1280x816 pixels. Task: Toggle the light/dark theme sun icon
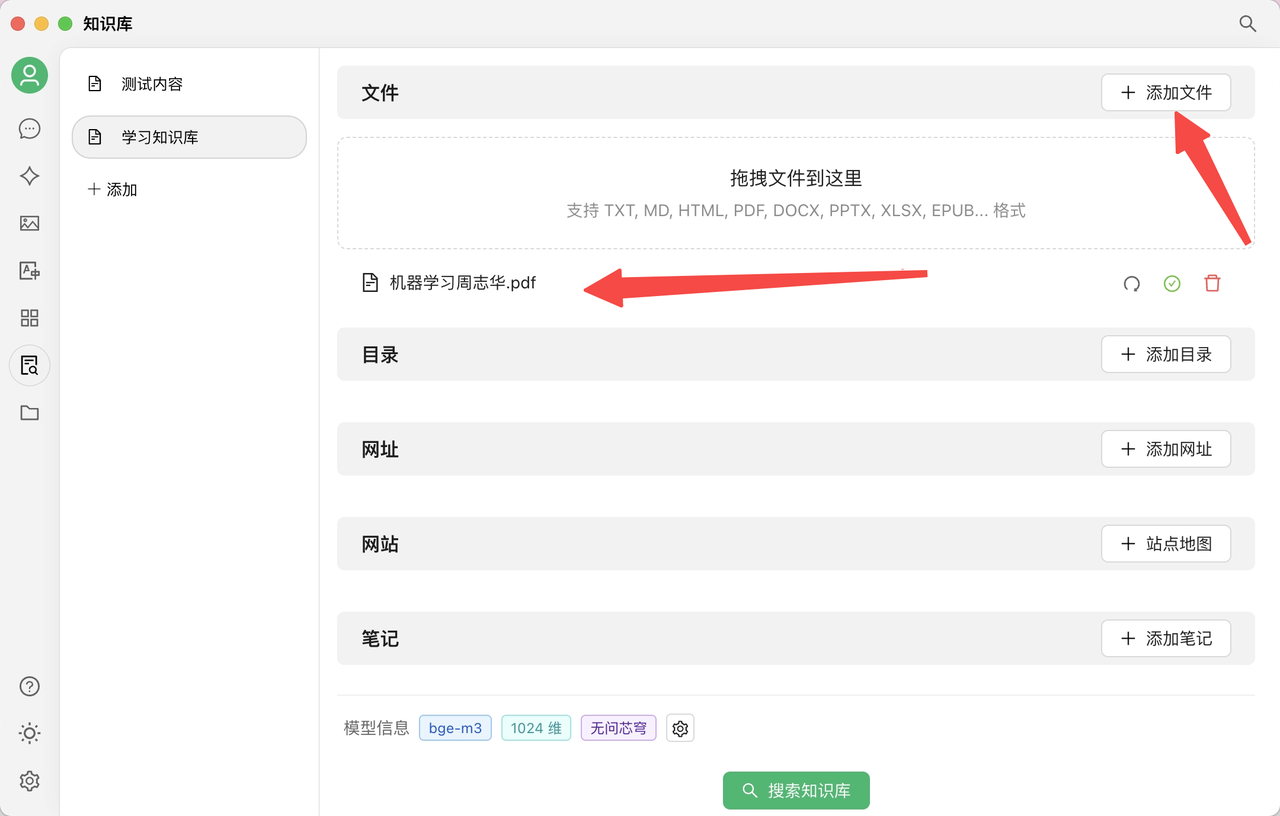click(x=30, y=733)
